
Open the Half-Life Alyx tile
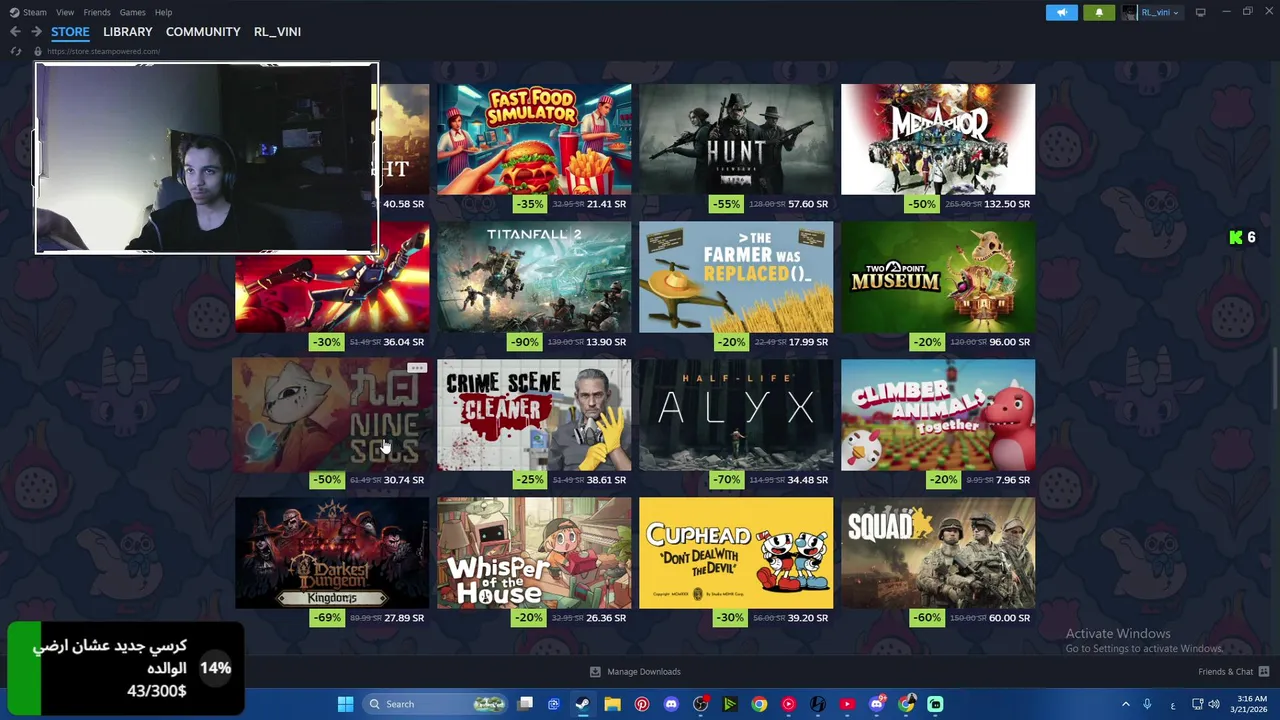pos(736,415)
